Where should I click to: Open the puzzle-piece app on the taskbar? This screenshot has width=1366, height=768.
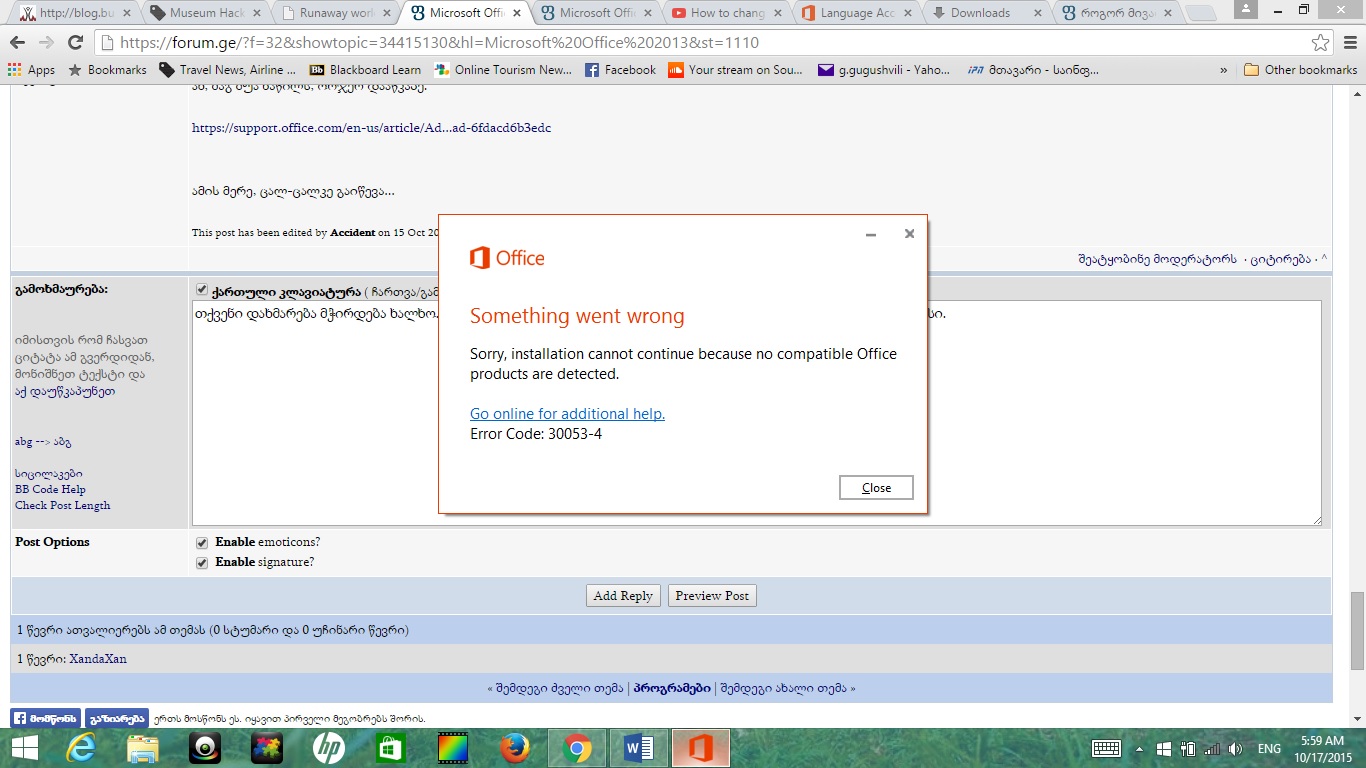click(267, 748)
